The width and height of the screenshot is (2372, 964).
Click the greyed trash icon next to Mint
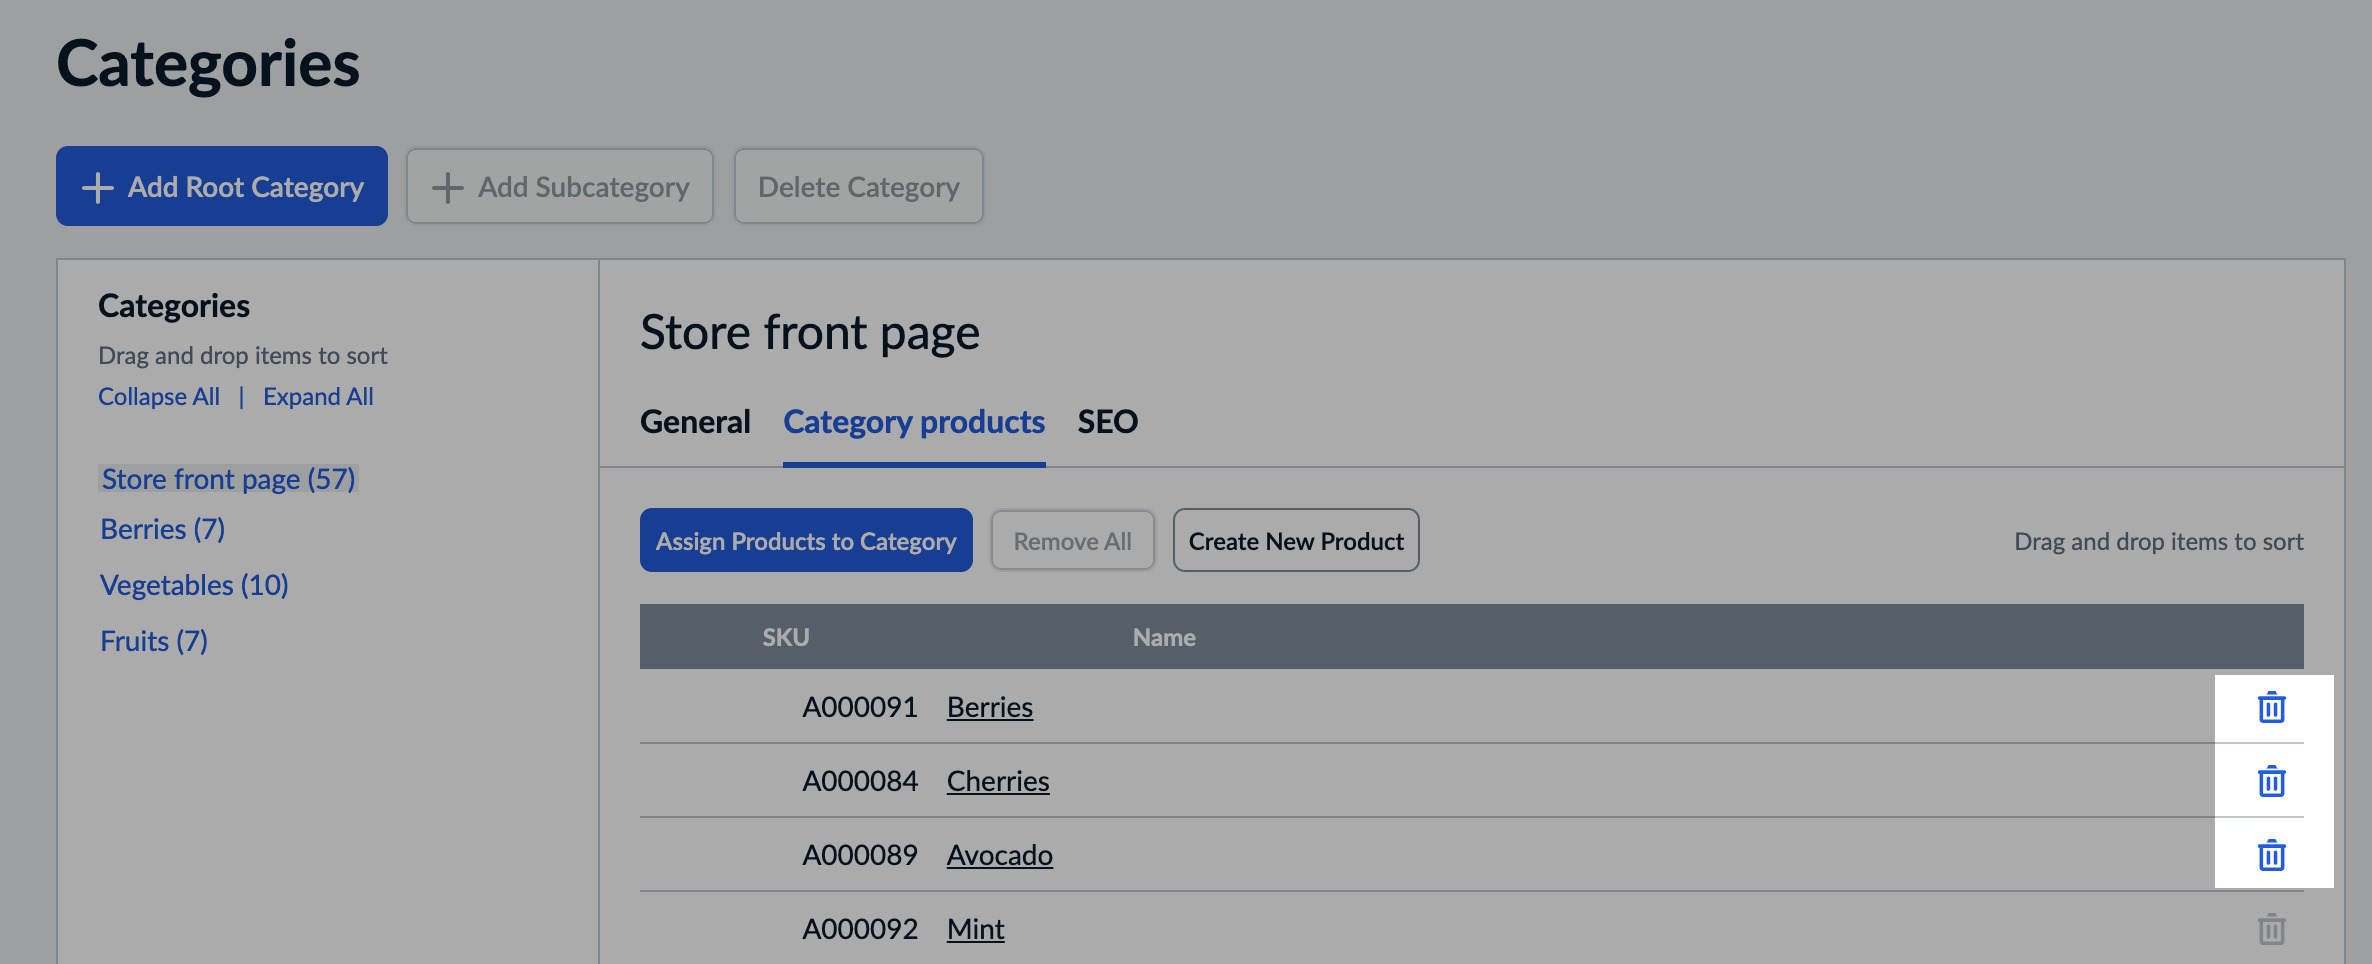[2271, 928]
